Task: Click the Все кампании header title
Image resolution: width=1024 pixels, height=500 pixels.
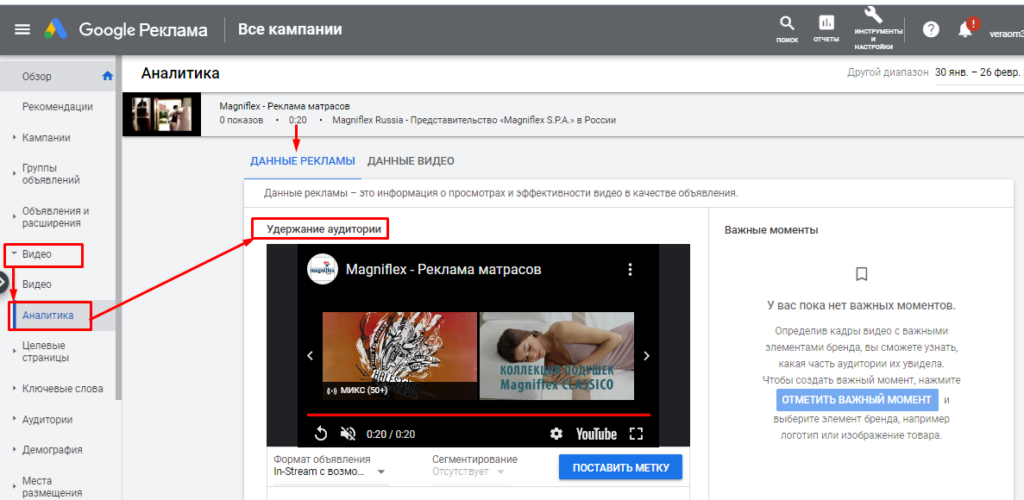Action: pyautogui.click(x=290, y=29)
